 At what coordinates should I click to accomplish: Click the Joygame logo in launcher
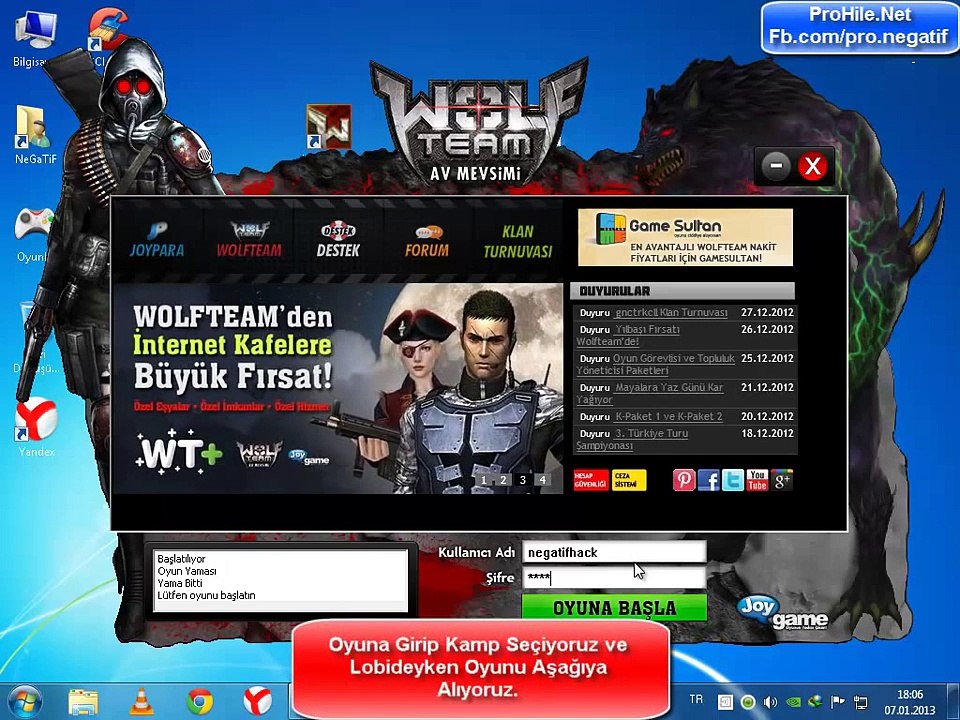(782, 613)
